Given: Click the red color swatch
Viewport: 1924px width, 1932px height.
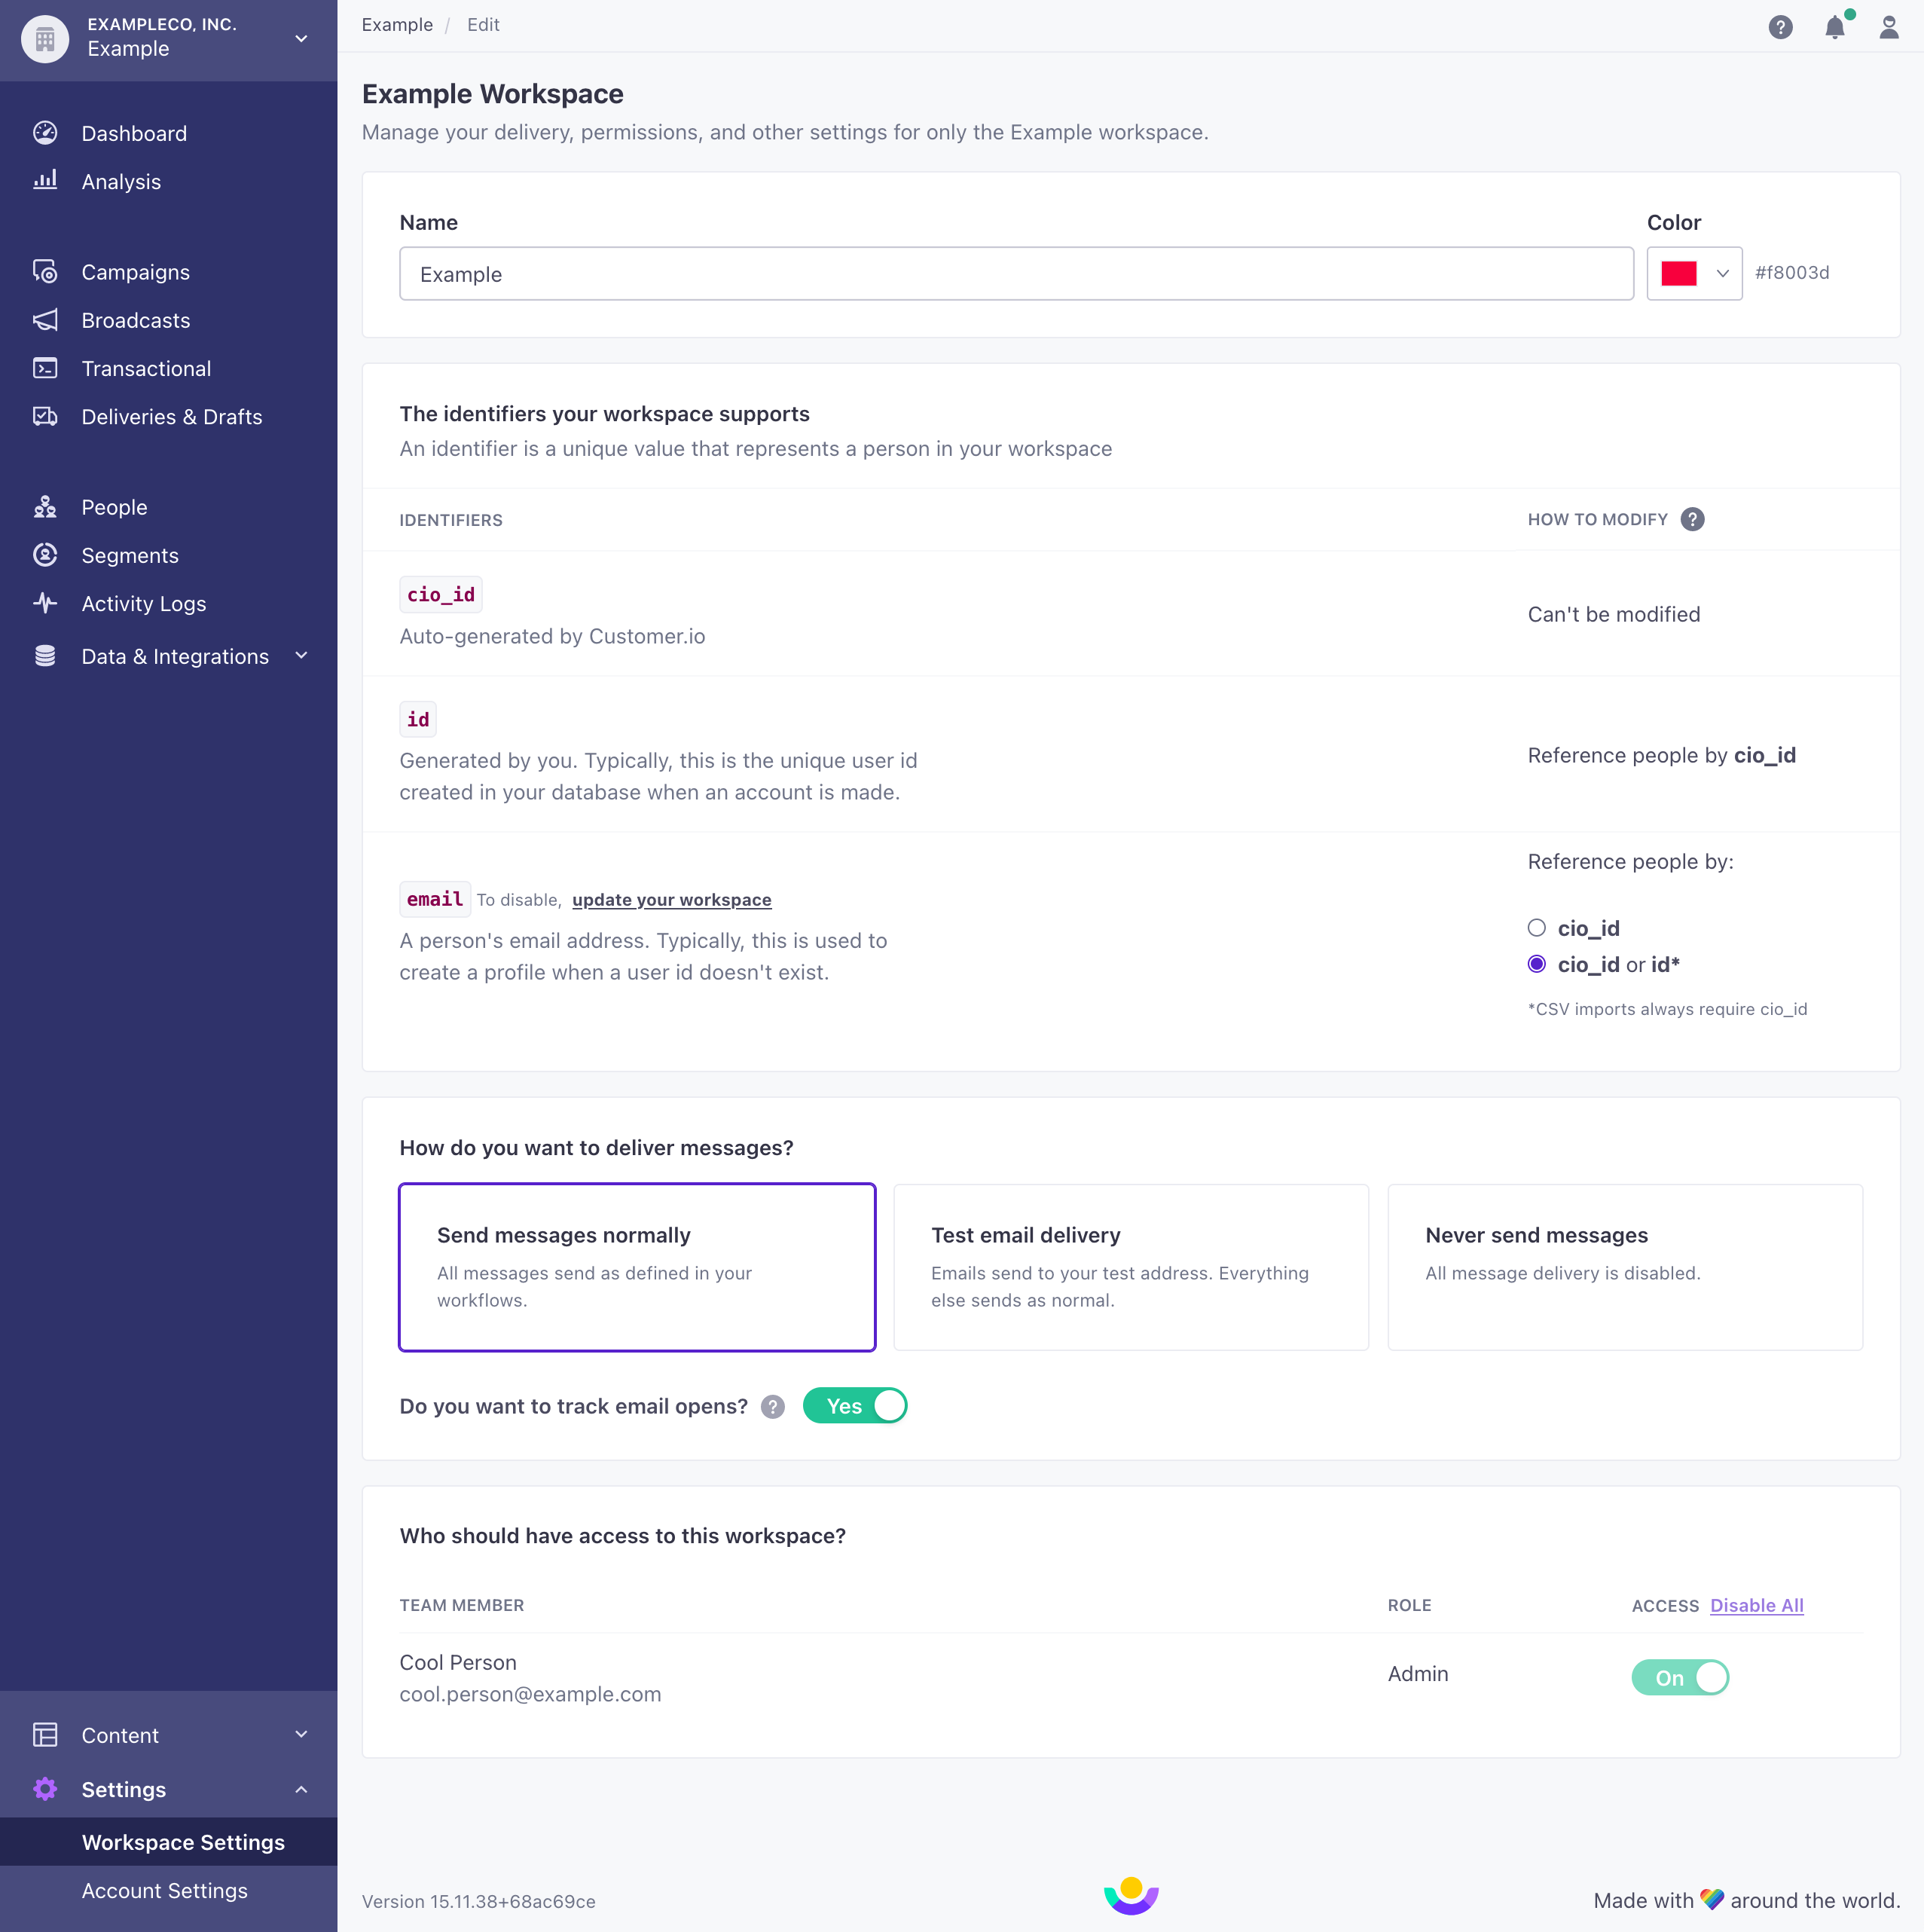Looking at the screenshot, I should click(x=1679, y=273).
